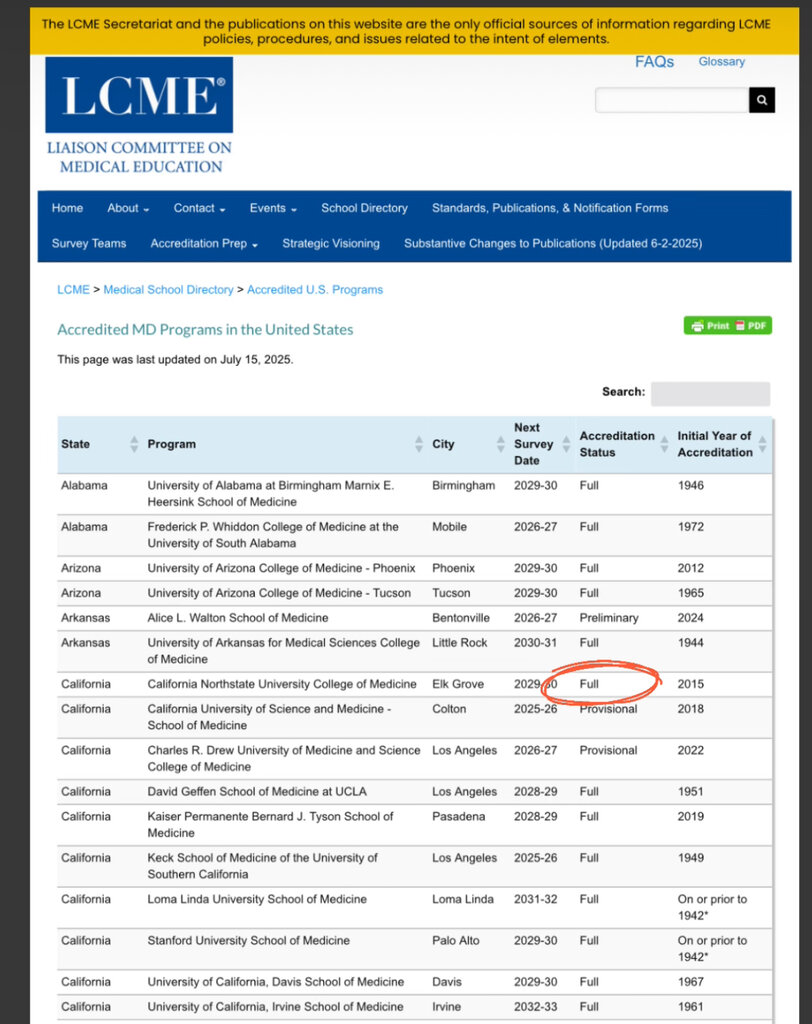This screenshot has height=1024, width=812.
Task: Click the Initial Year of Accreditation header
Action: 715,444
